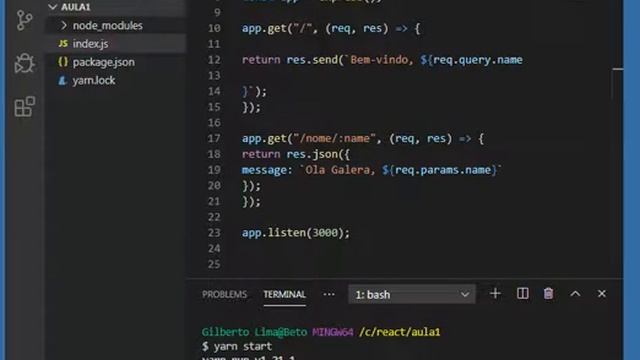Image resolution: width=640 pixels, height=360 pixels.
Task: Click req.params.name on line 19
Action: tap(443, 170)
